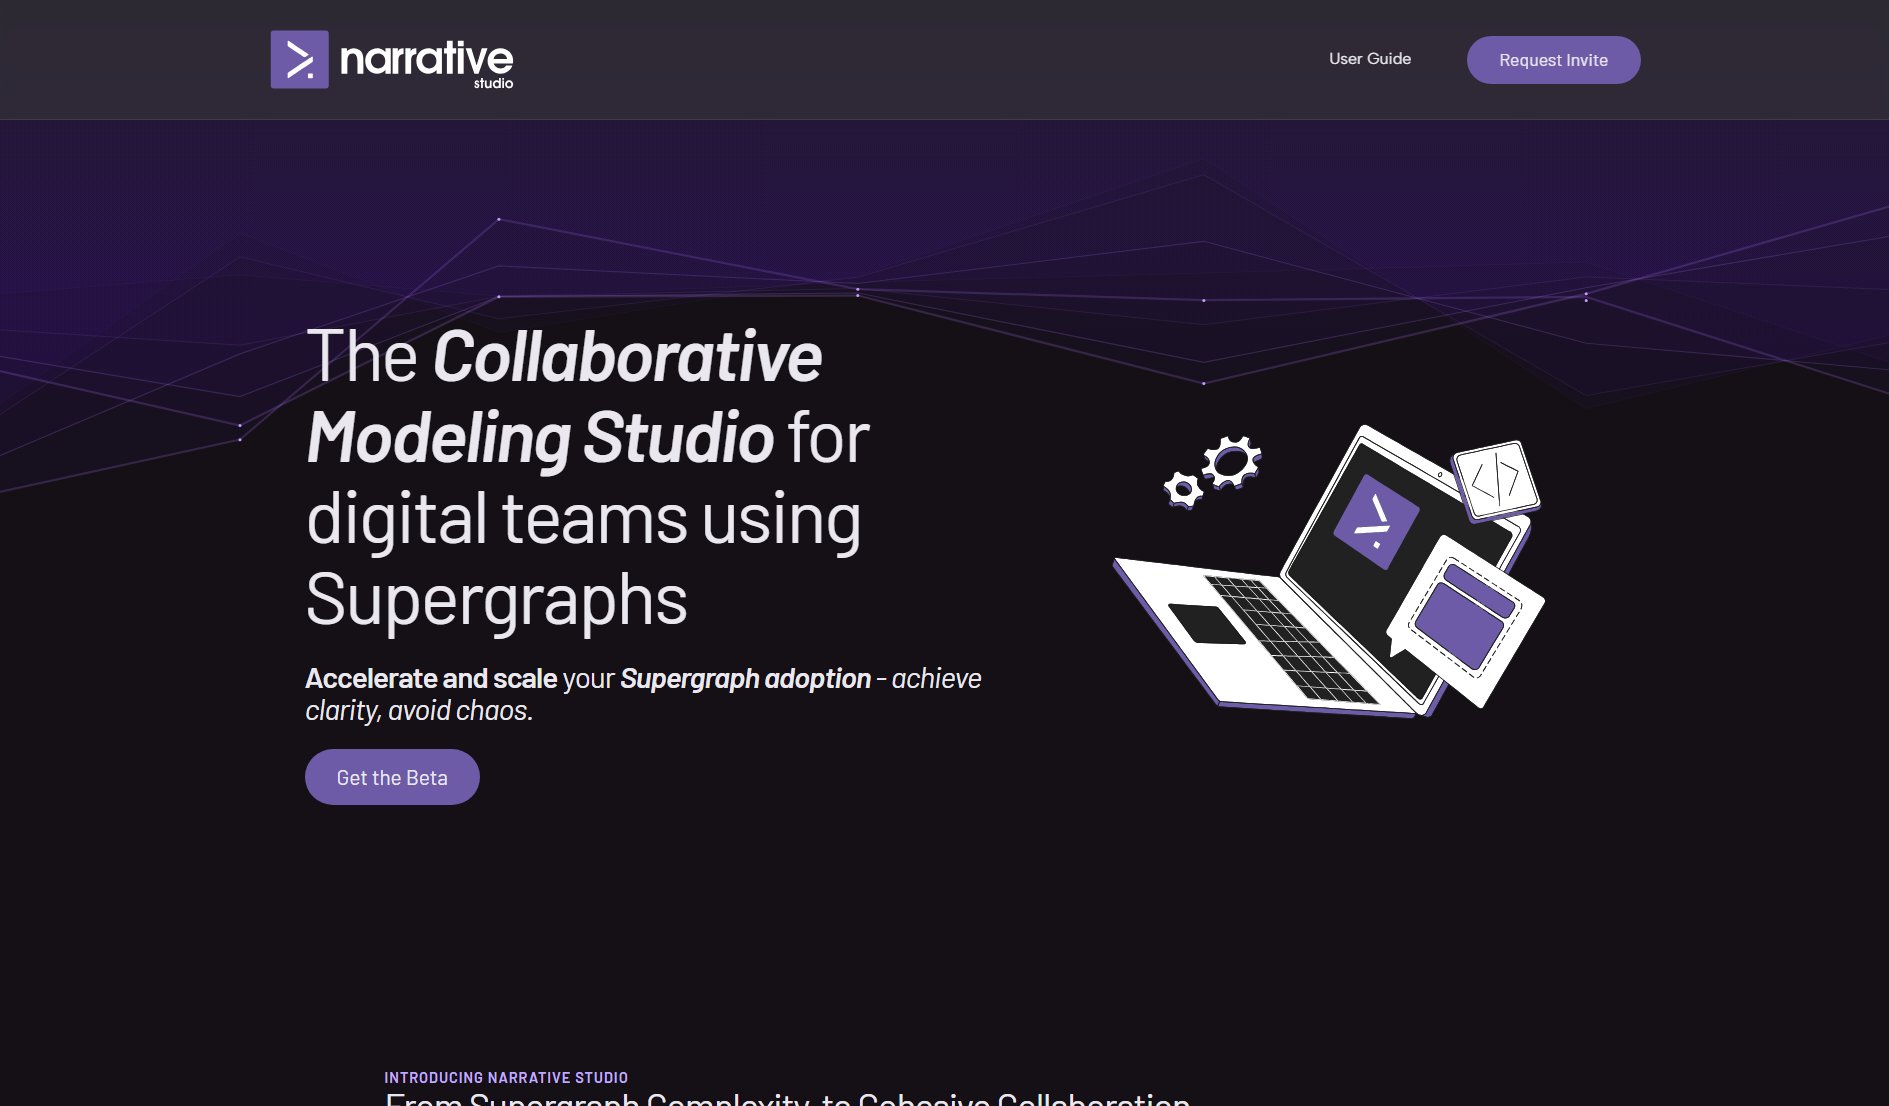Screen dimensions: 1889x1106
Task: Click the small gear icon in illustration
Action: pos(1183,490)
